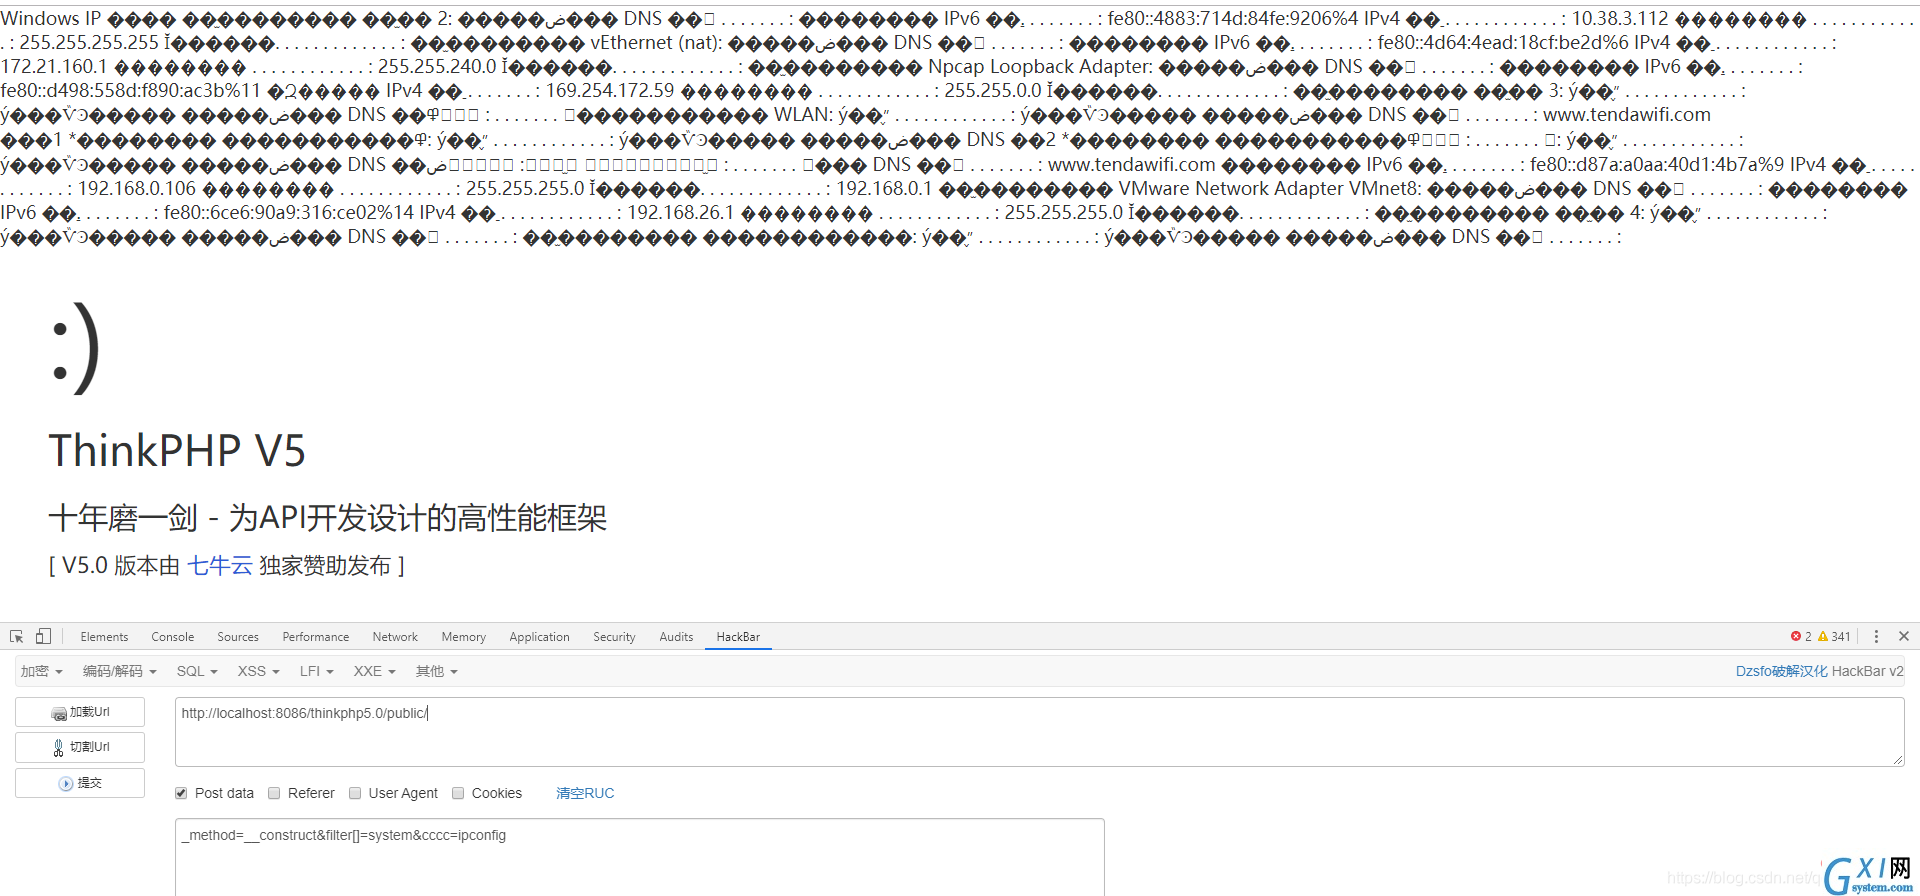Viewport: 1920px width, 896px height.
Task: Submit the request with 提交 button
Action: point(80,783)
